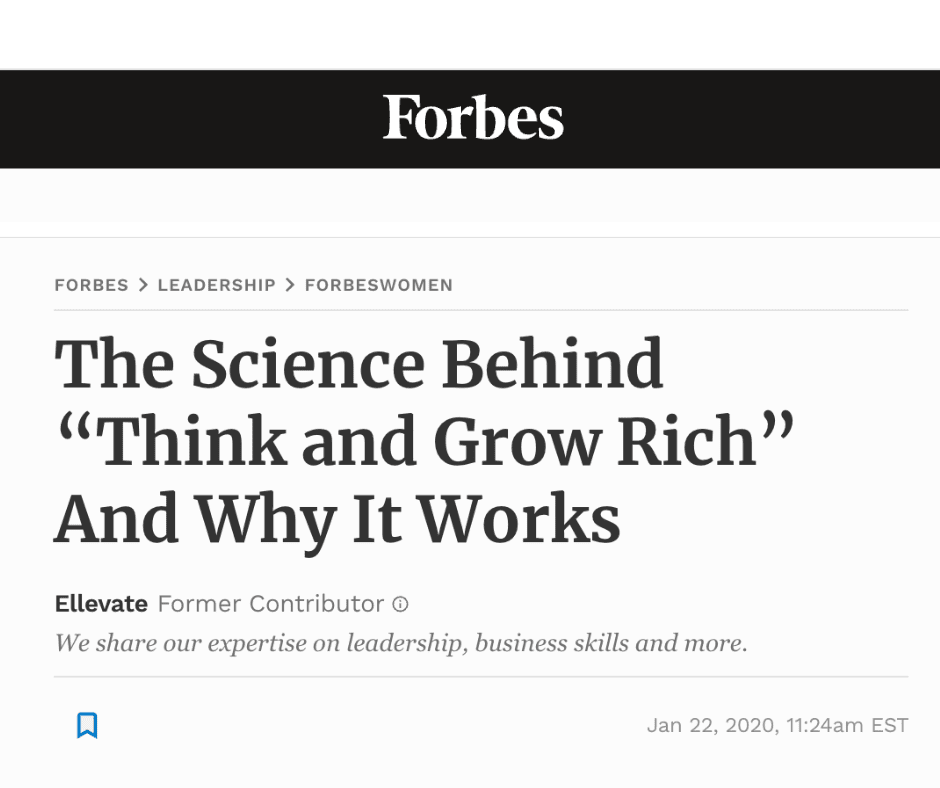The image size is (940, 788).
Task: Click the Forbes logo in the header
Action: click(473, 119)
